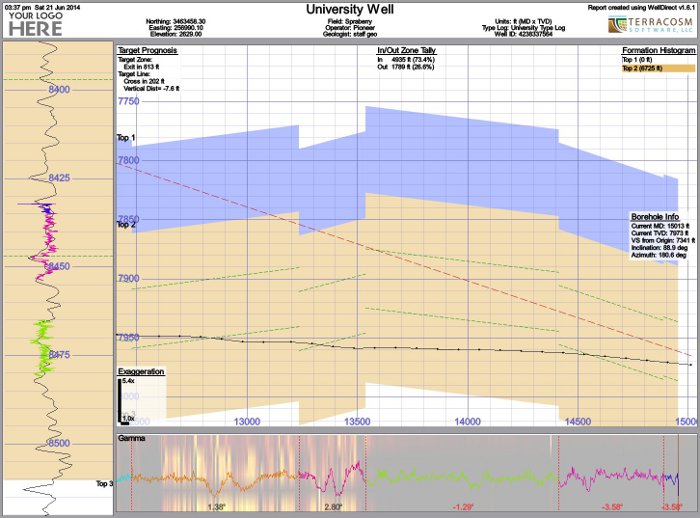Select the University Well title
The image size is (700, 518).
click(x=350, y=9)
